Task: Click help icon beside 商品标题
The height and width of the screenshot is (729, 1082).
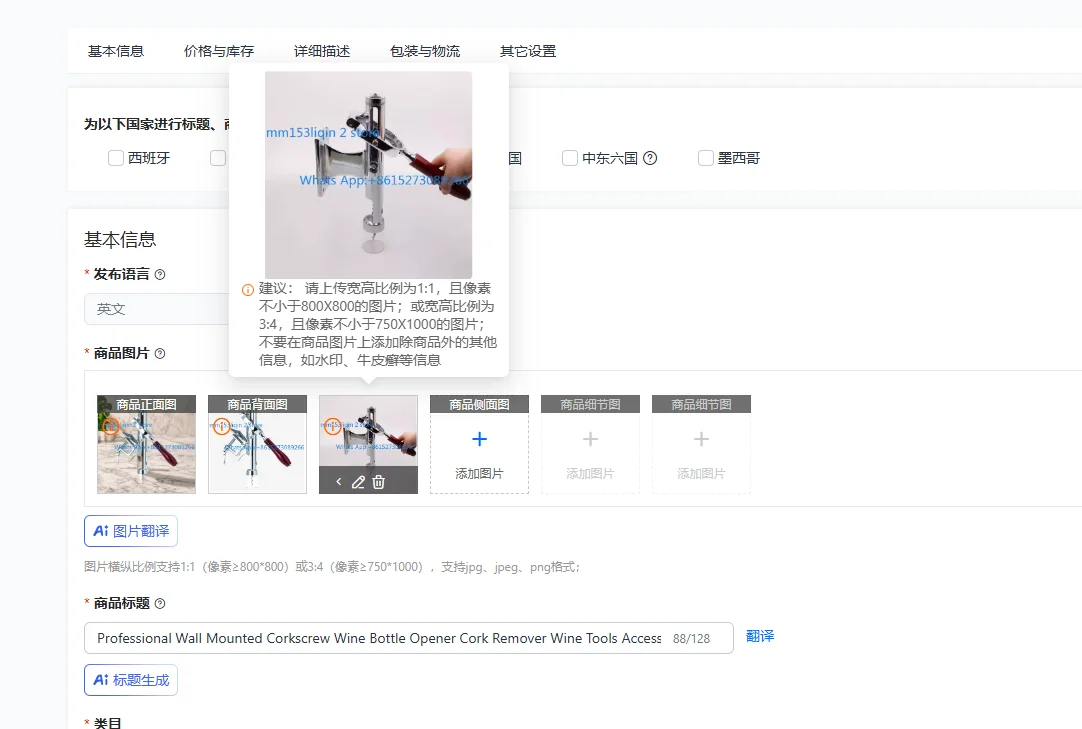Action: 160,603
